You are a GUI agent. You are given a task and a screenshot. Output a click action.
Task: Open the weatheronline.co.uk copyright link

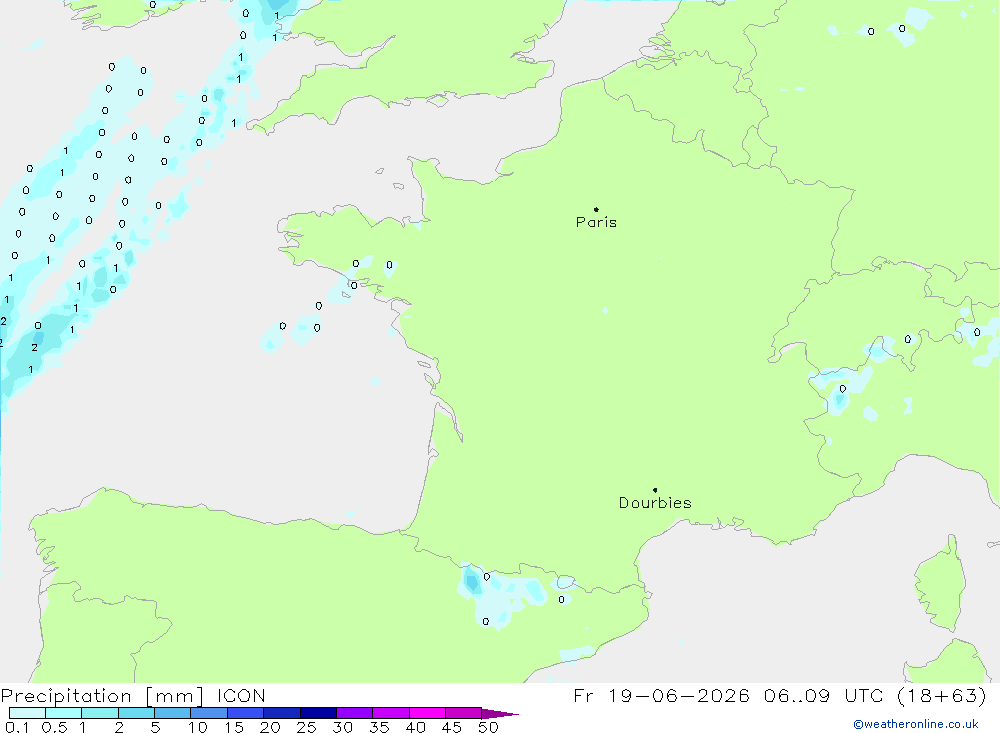tap(916, 724)
